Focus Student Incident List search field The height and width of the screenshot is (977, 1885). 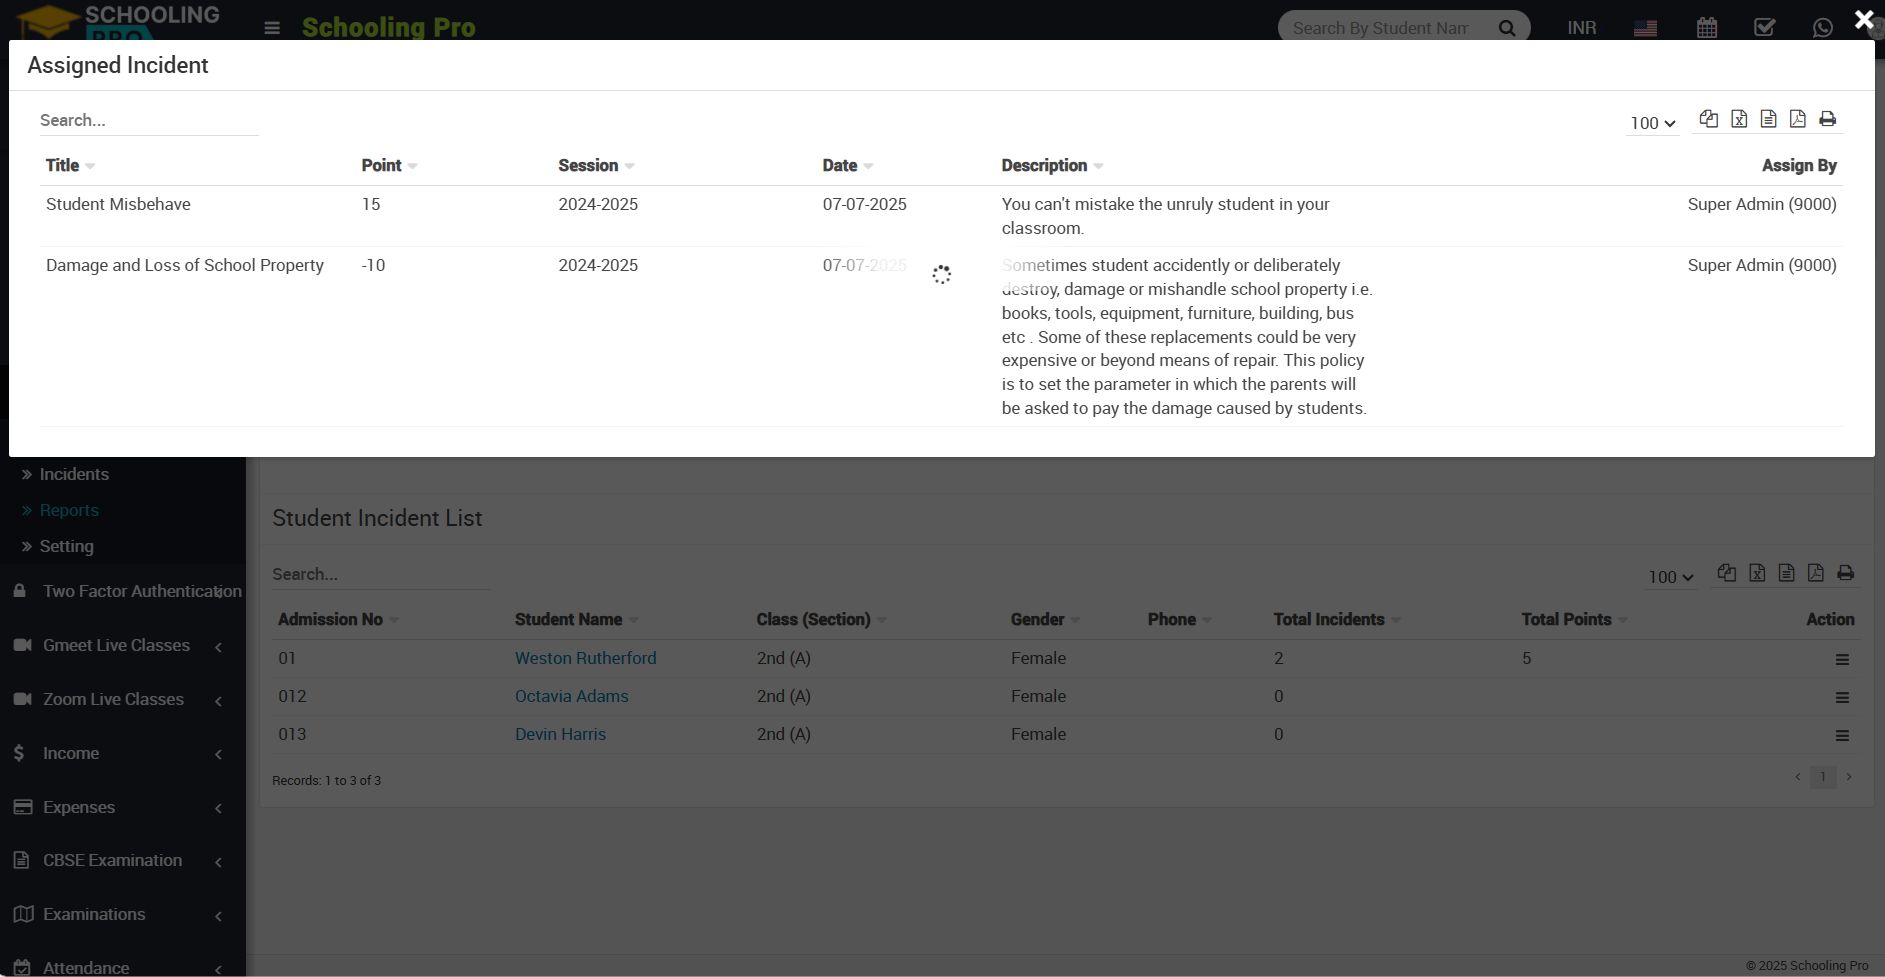[382, 574]
